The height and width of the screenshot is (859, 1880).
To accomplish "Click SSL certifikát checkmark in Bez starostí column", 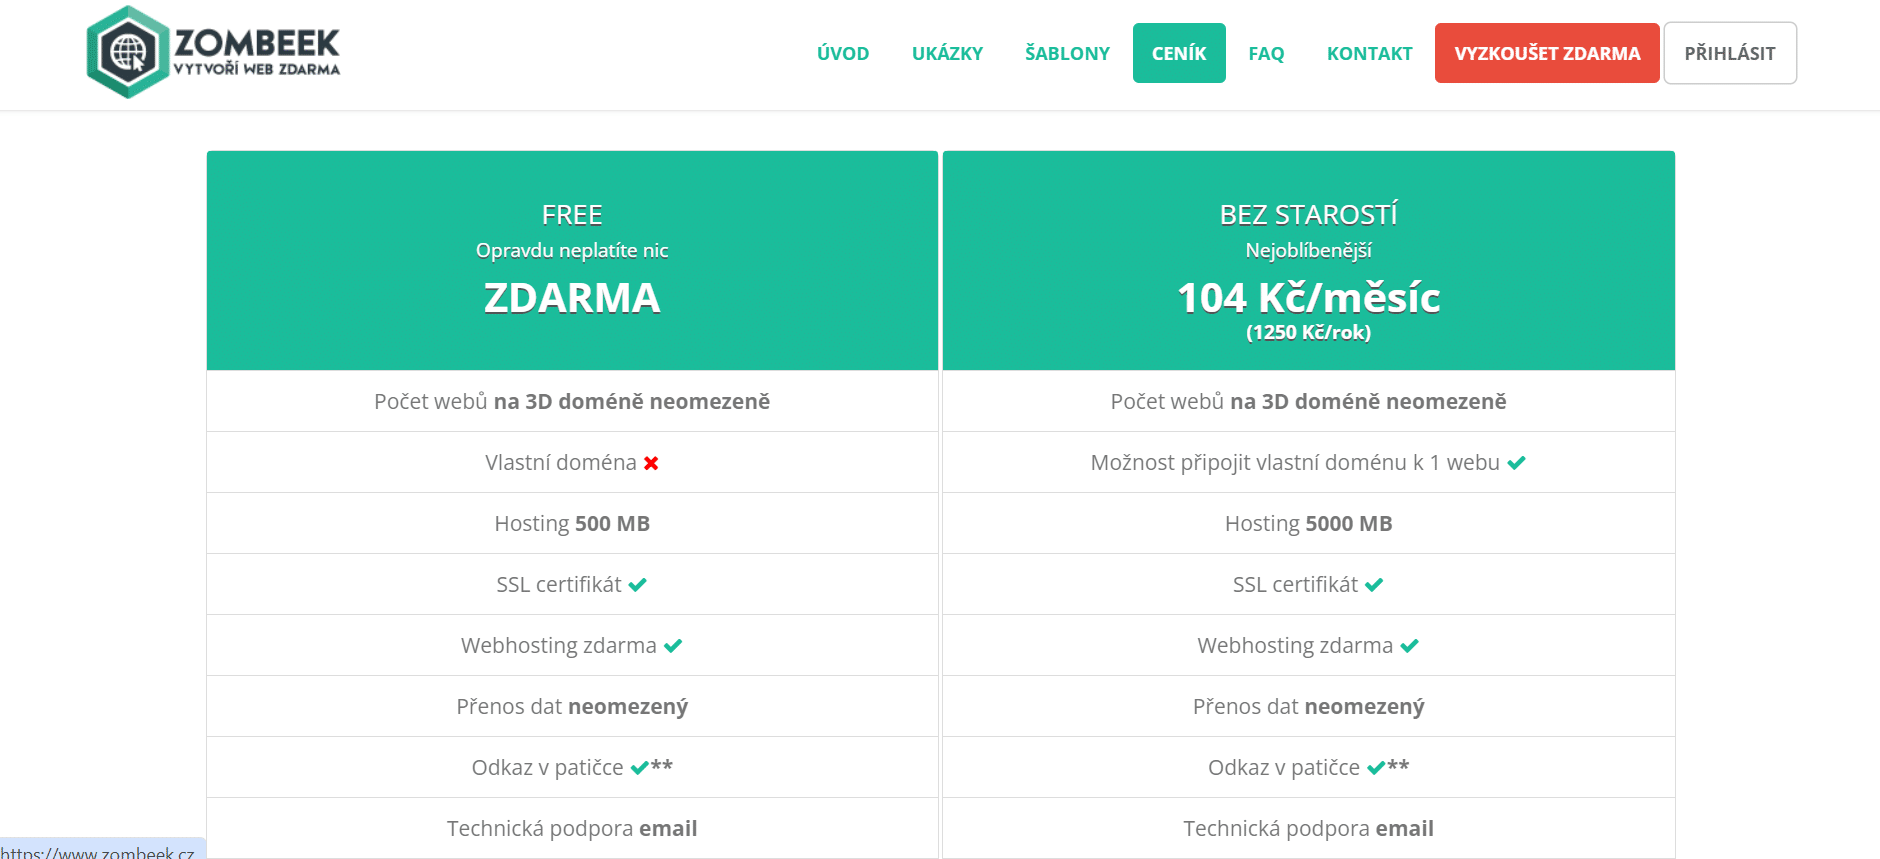I will point(1374,585).
